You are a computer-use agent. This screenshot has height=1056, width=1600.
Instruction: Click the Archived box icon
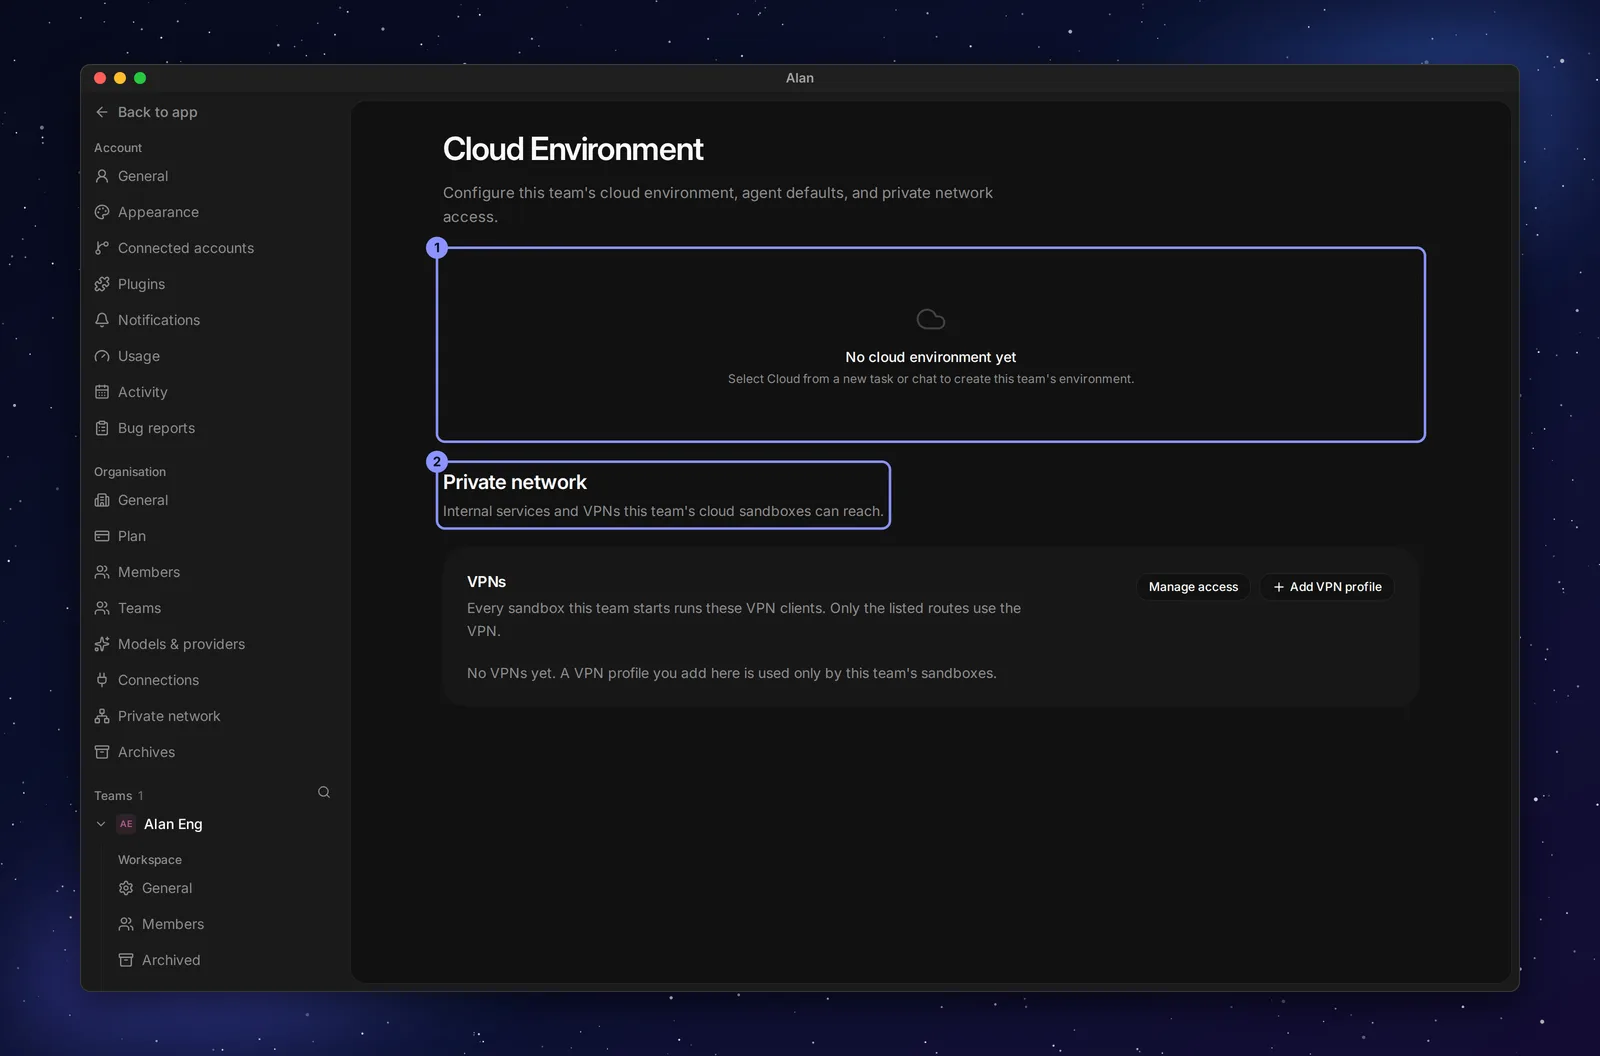point(126,960)
